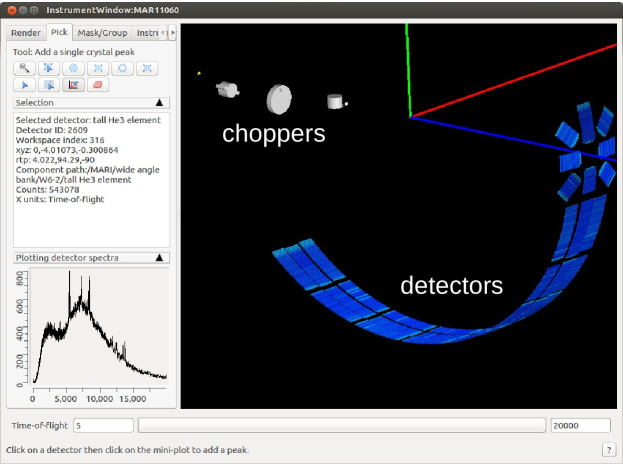Click the question mark help button
Viewport: 623px width, 467px height.
(609, 450)
